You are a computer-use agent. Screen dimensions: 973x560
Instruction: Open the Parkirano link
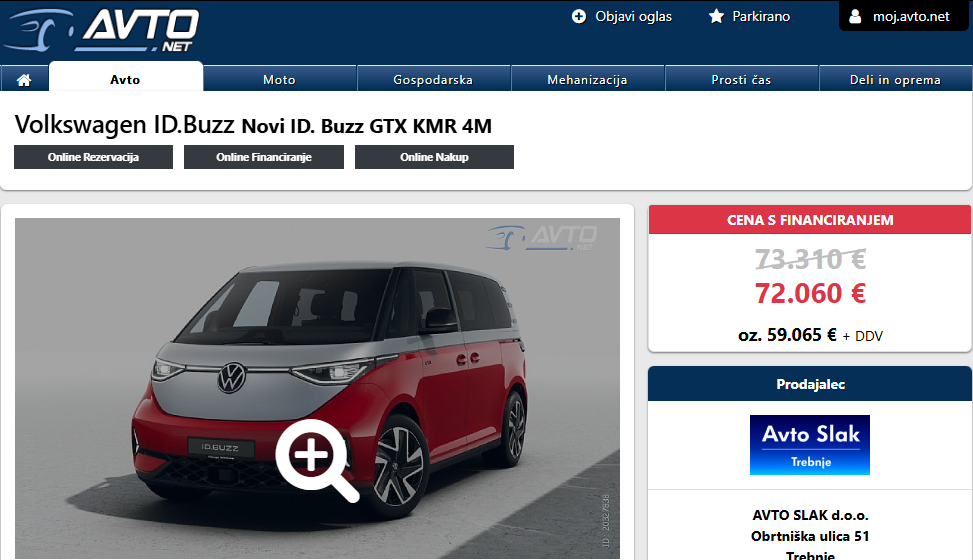[761, 17]
